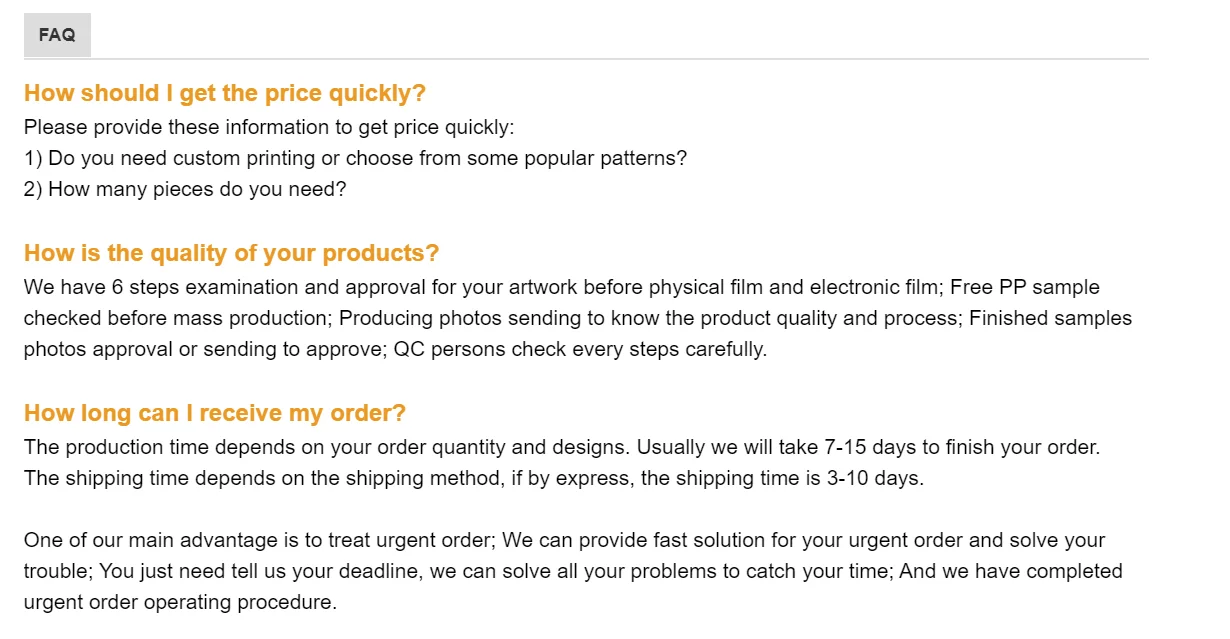
Task: Click the "3-10 days" shipping time text
Action: coord(876,478)
